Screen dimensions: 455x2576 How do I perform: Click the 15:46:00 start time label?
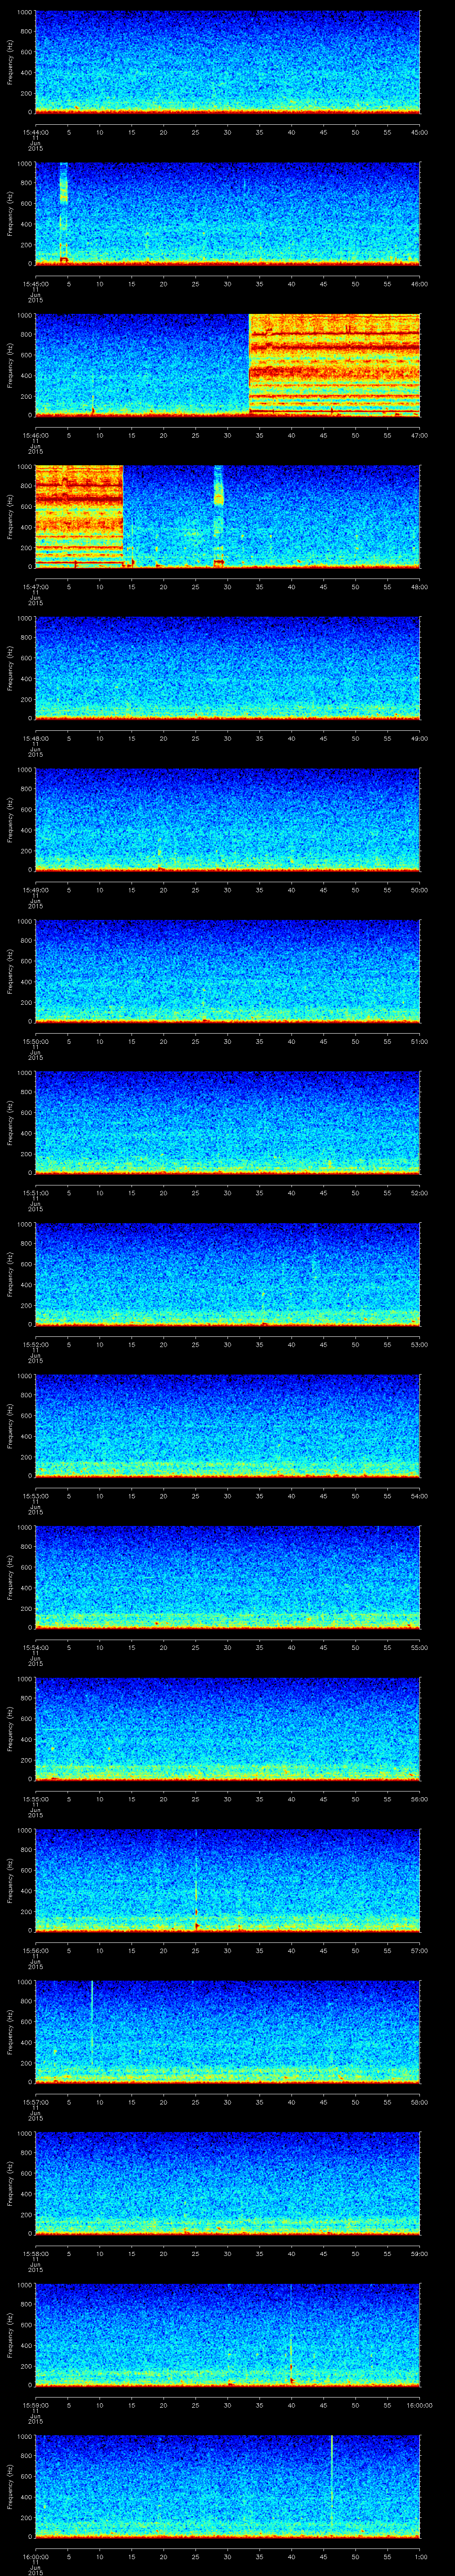click(x=35, y=436)
